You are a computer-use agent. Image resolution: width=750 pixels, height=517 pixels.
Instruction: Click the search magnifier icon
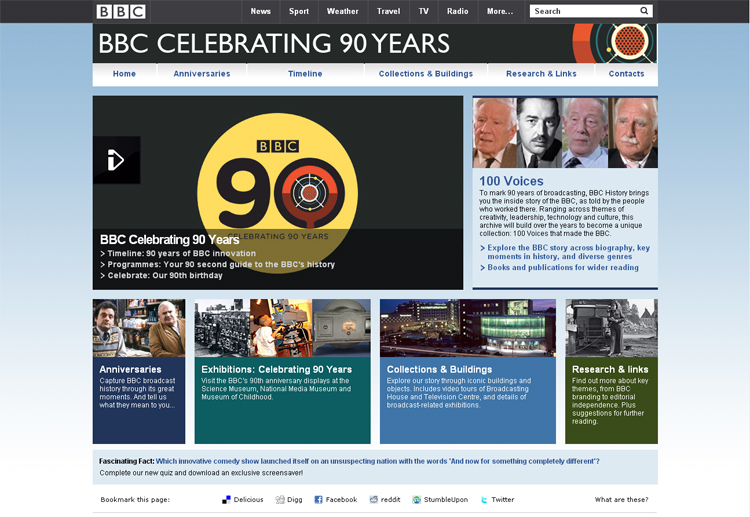pyautogui.click(x=644, y=12)
